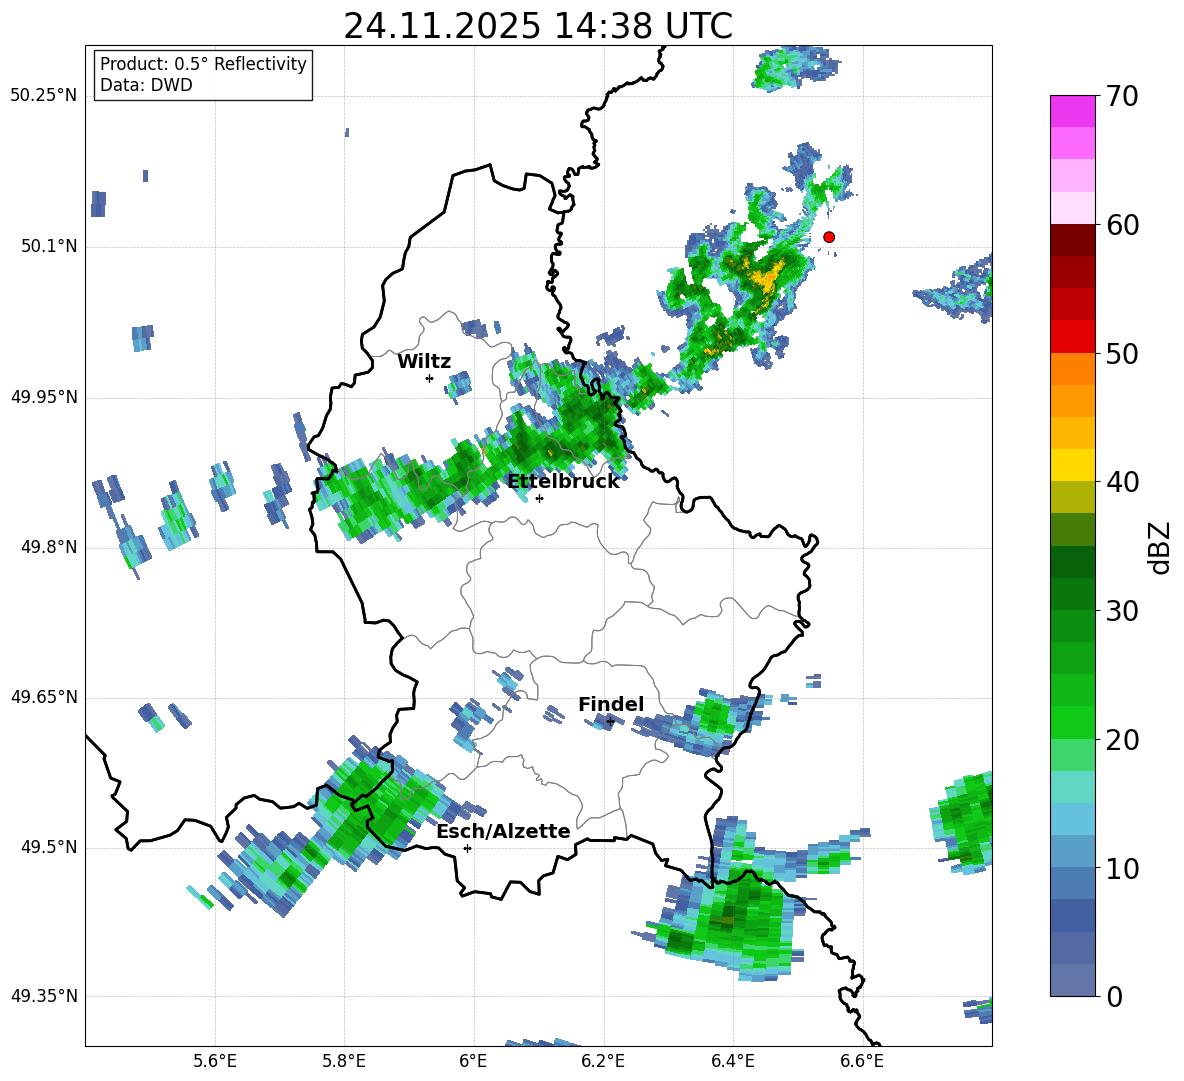
Task: Click the title 24.11.2025 14:38 UTC
Action: [x=538, y=26]
